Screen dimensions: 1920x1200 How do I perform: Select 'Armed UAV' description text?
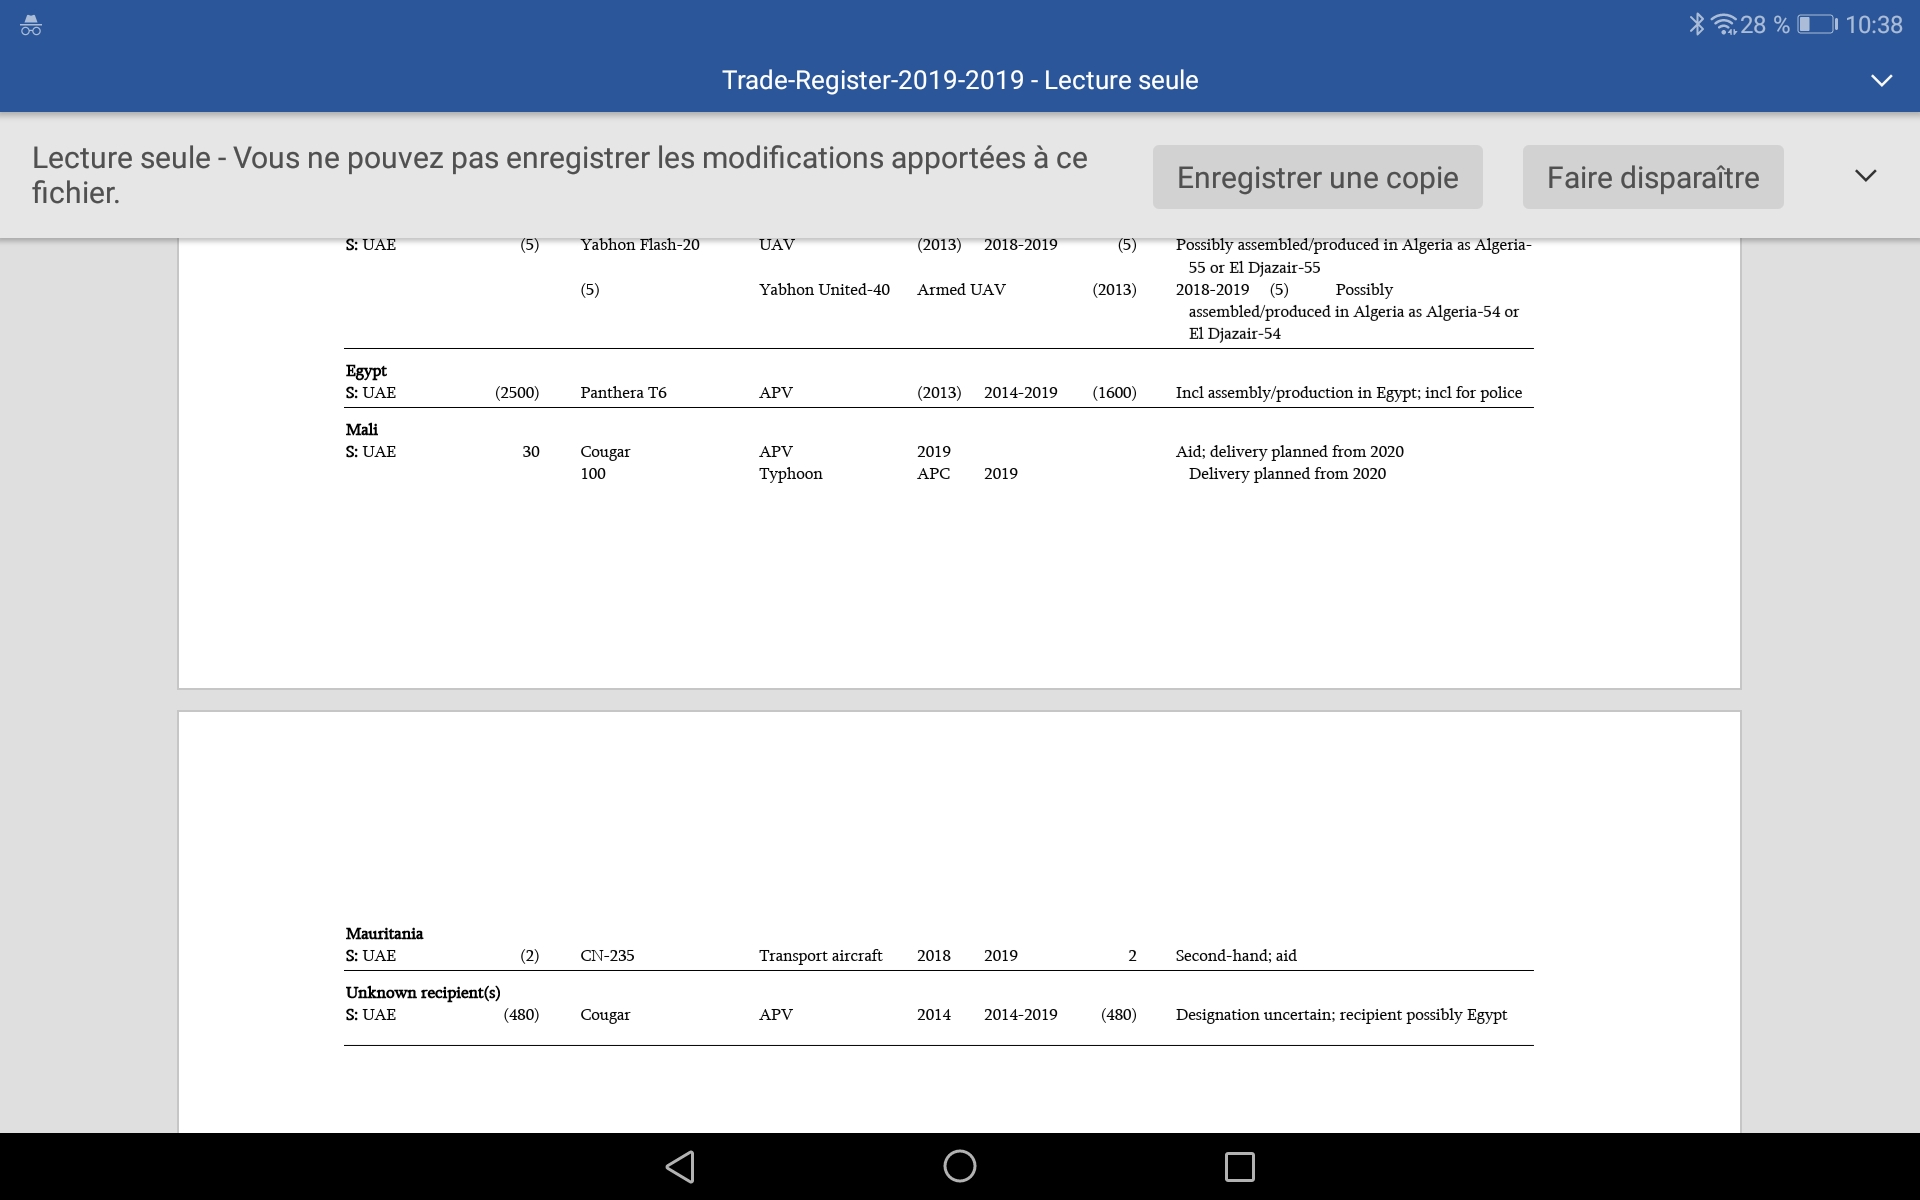(961, 289)
